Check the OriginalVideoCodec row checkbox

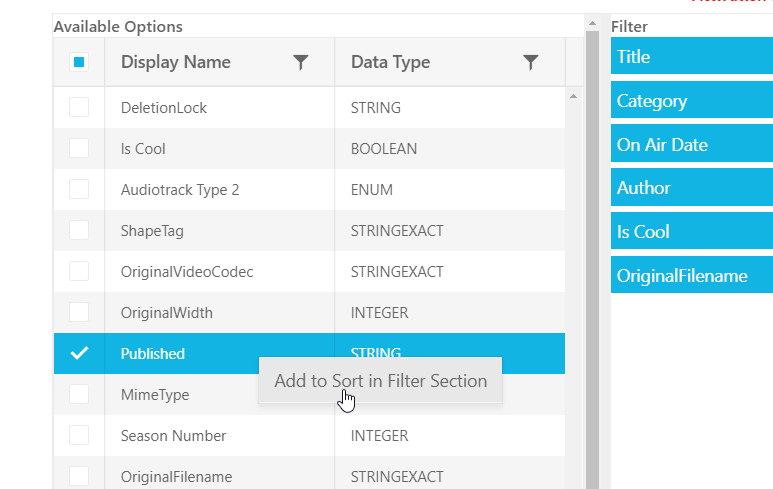(79, 271)
